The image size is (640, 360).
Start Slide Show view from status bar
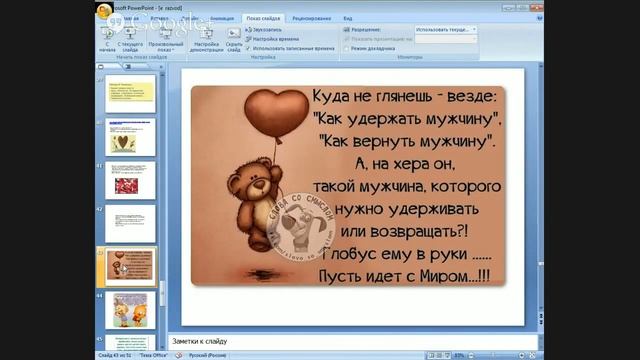[x=447, y=356]
